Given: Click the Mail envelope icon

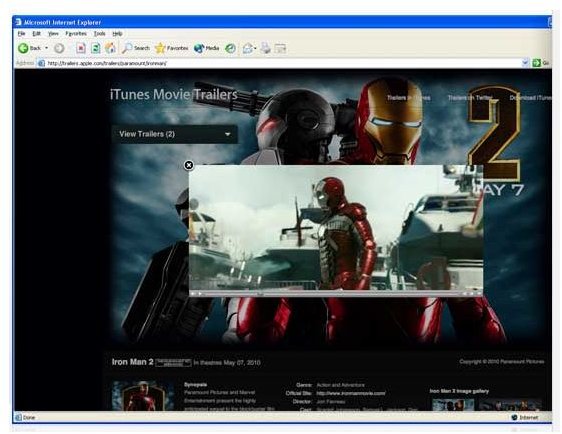Looking at the screenshot, I should click(x=247, y=48).
